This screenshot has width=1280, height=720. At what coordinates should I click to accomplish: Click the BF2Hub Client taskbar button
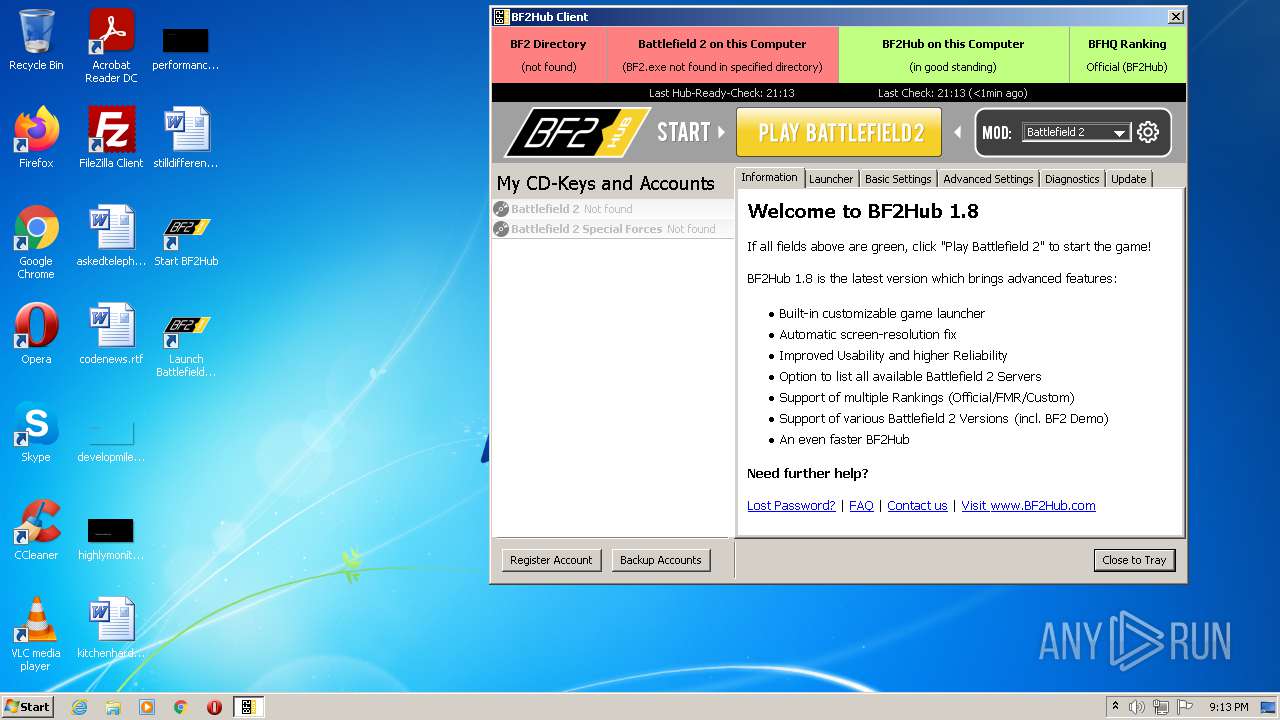[x=248, y=707]
